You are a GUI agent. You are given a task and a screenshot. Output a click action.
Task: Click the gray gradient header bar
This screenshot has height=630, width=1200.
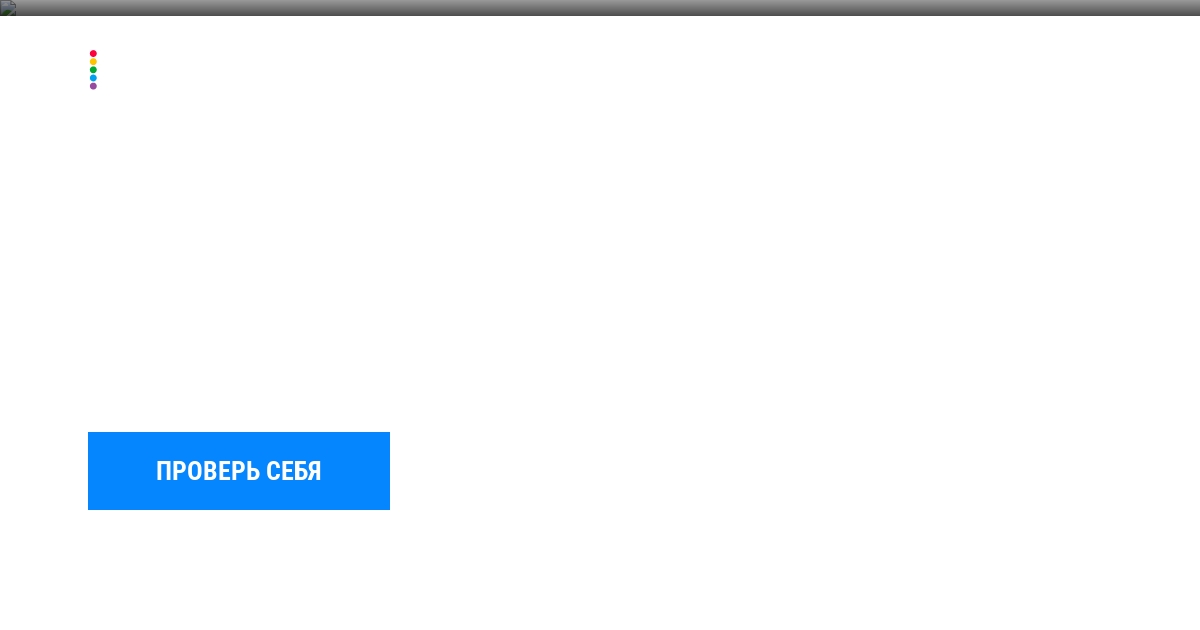tap(600, 8)
